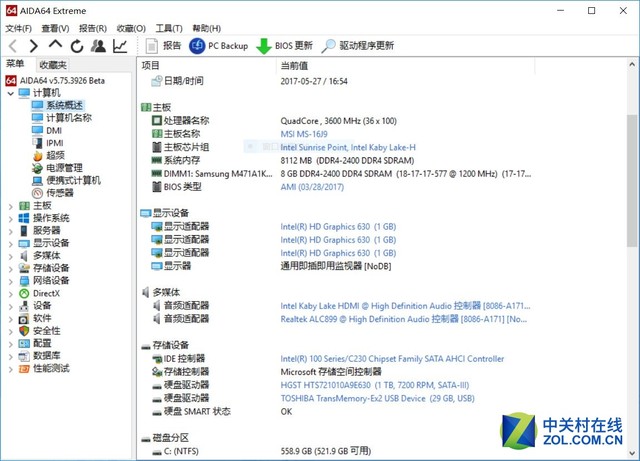The width and height of the screenshot is (640, 461).
Task: Select the 处理器名称 row
Action: pos(274,121)
